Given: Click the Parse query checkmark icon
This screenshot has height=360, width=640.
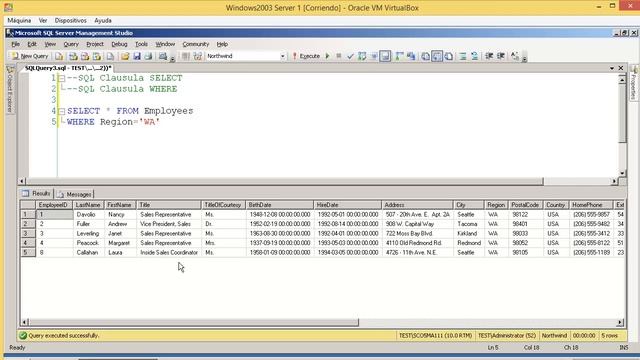Looking at the screenshot, I should pos(350,56).
